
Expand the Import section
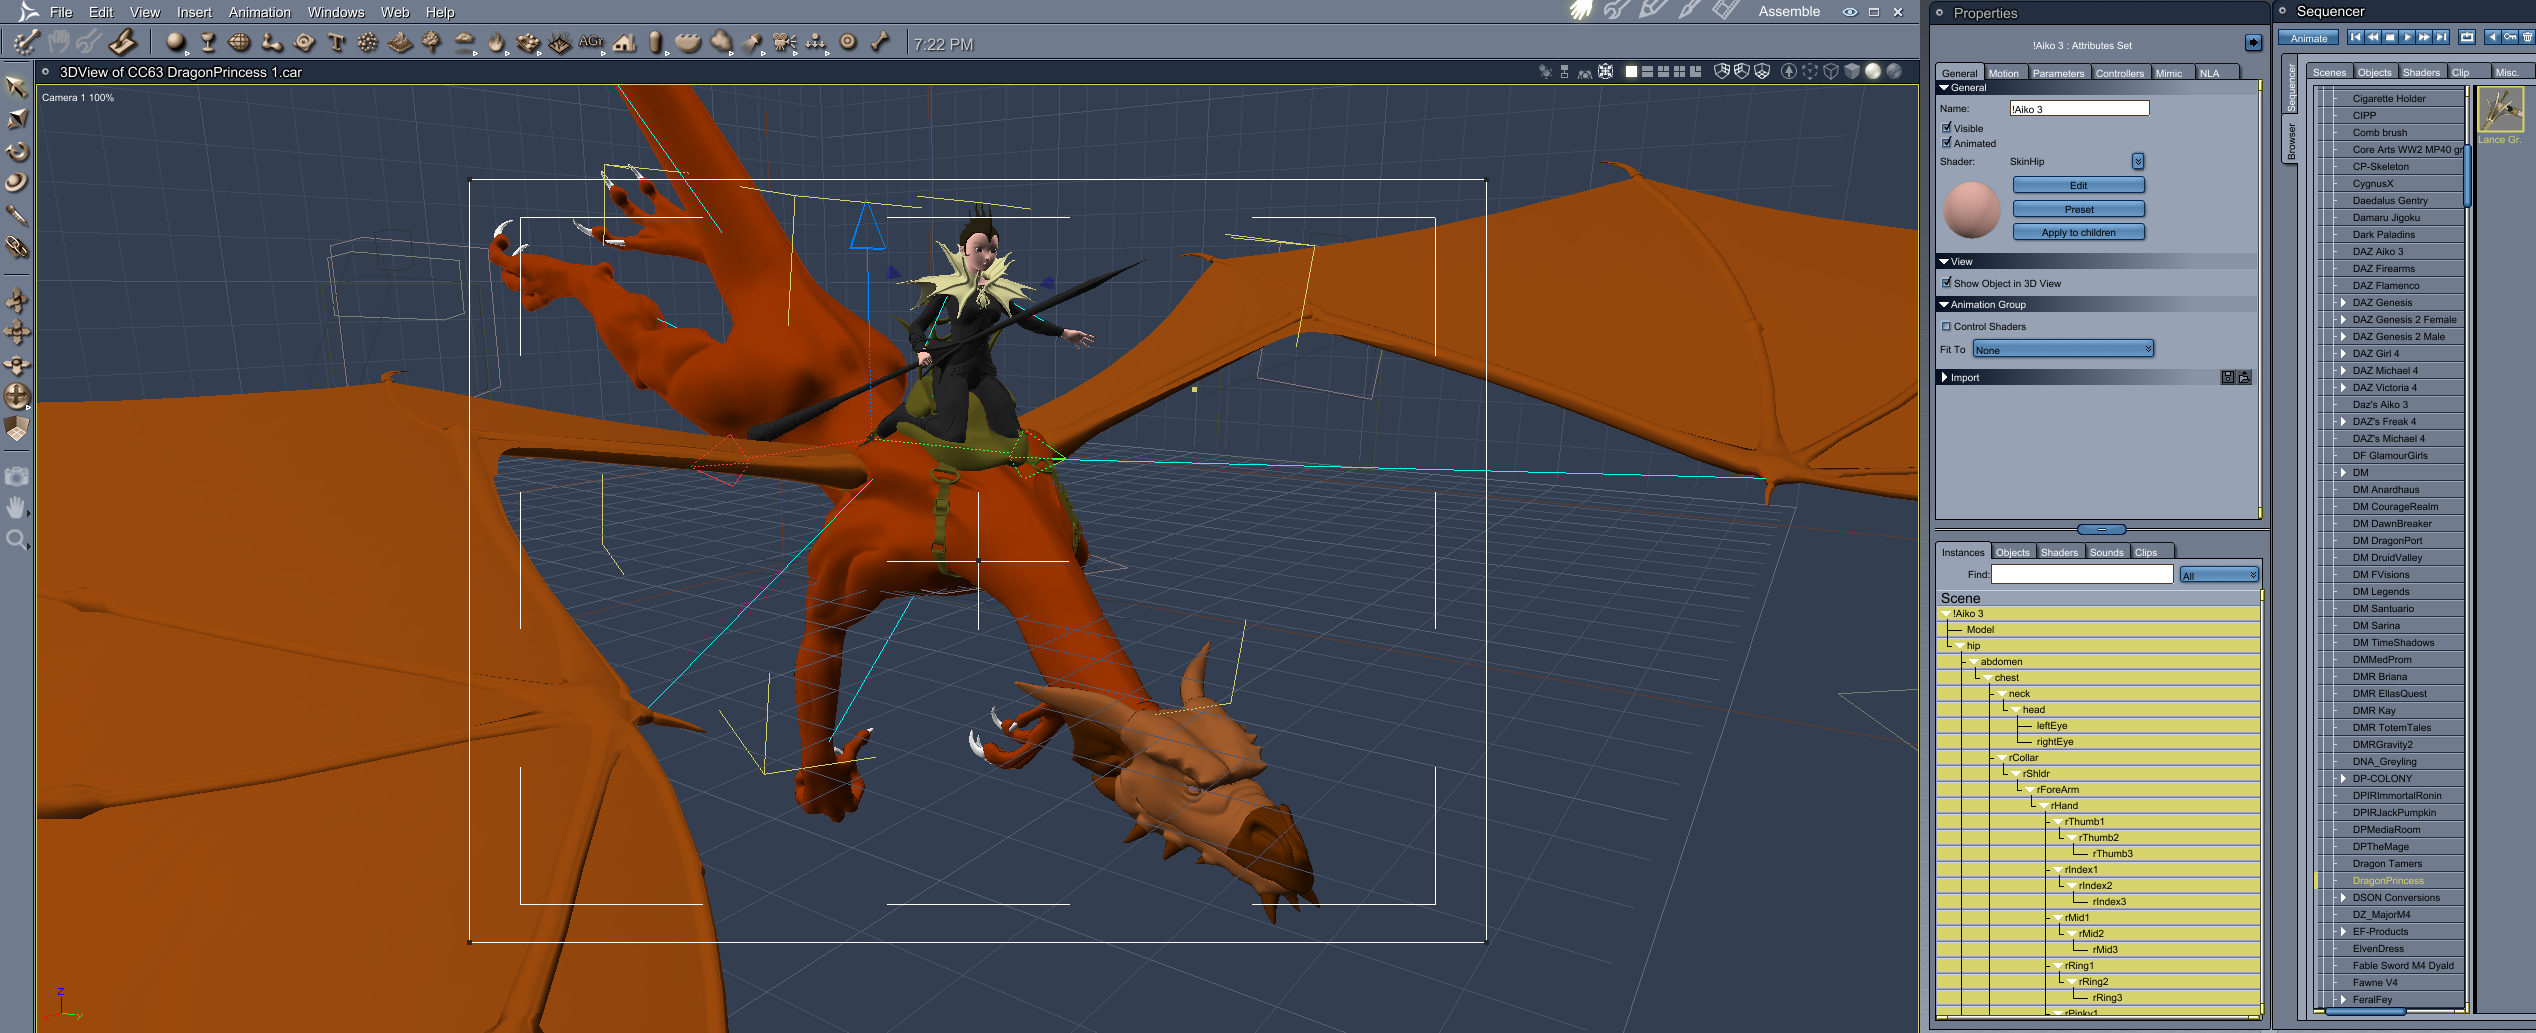pyautogui.click(x=1945, y=377)
